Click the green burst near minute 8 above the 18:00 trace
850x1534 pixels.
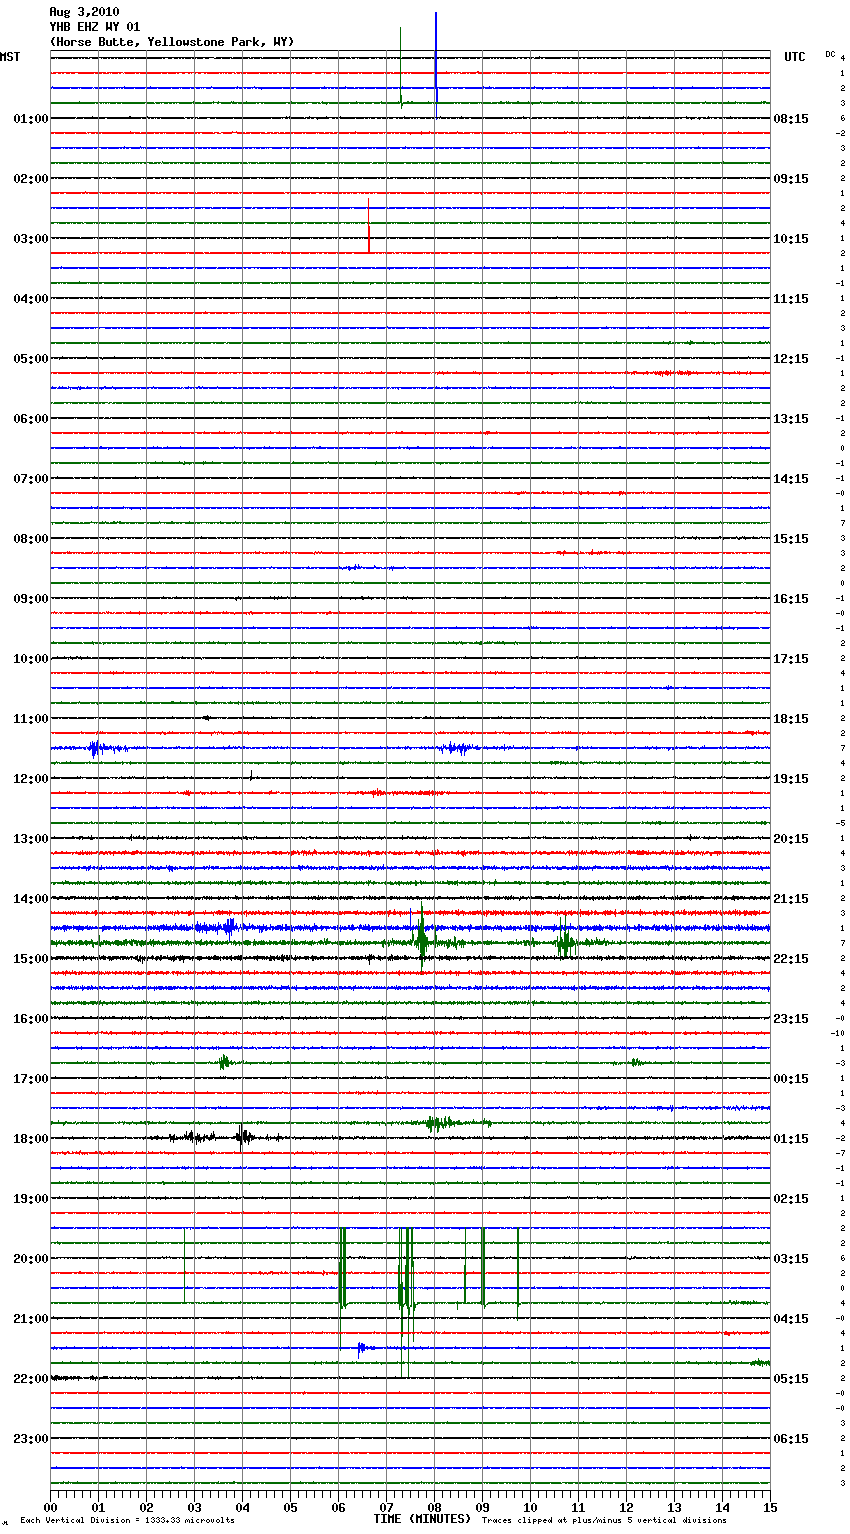pos(437,1123)
